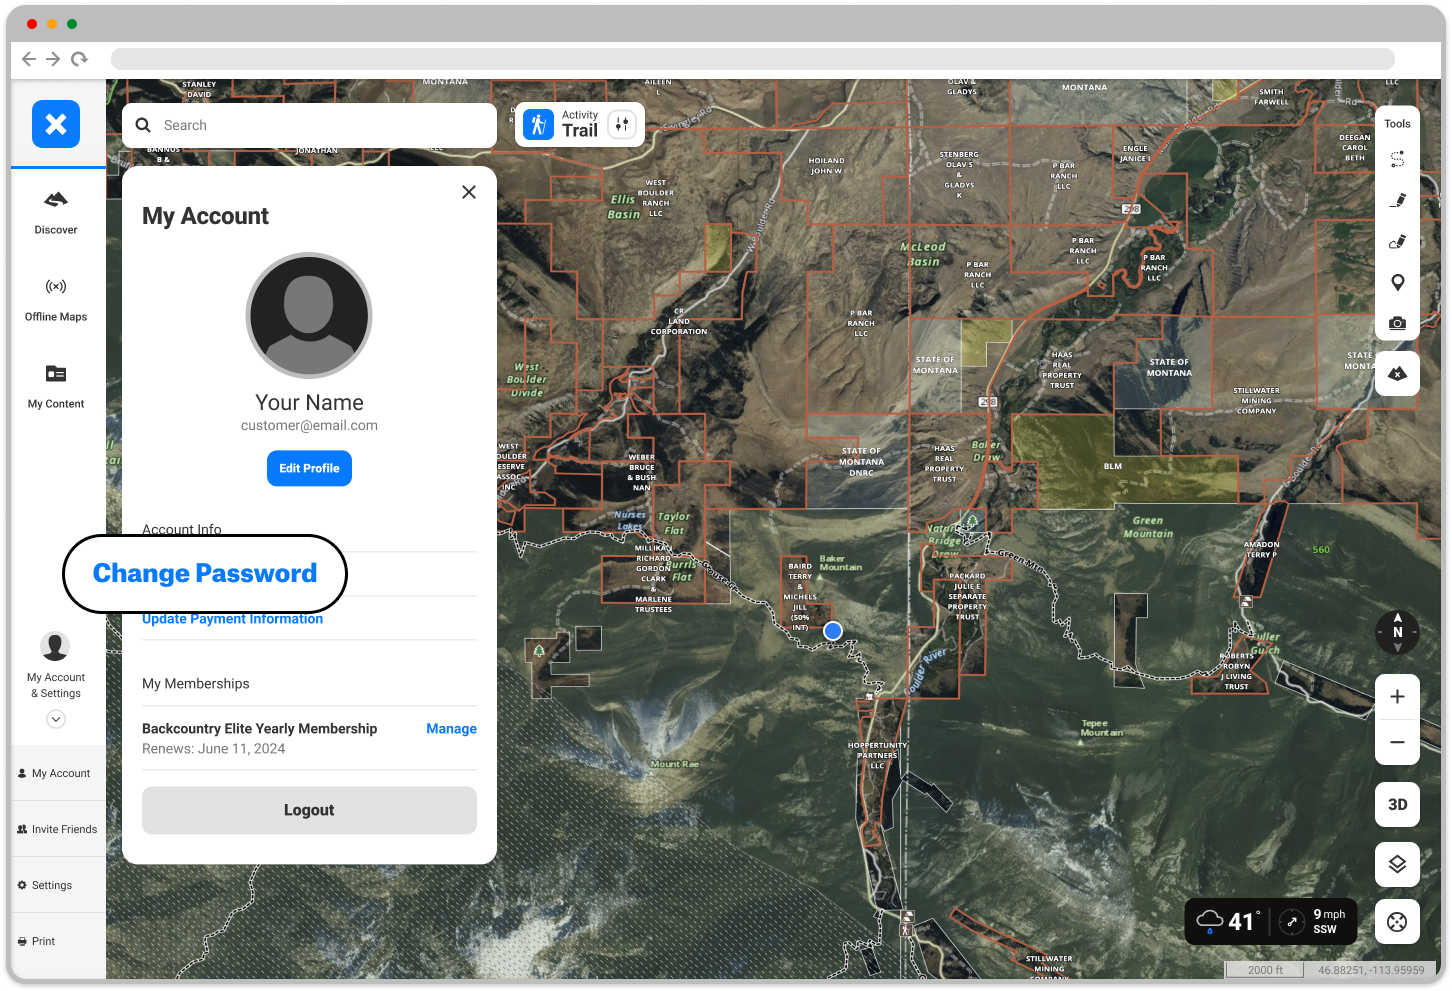Open Offline Maps from the sidebar
Screen dimensions: 1452x991
pyautogui.click(x=56, y=300)
